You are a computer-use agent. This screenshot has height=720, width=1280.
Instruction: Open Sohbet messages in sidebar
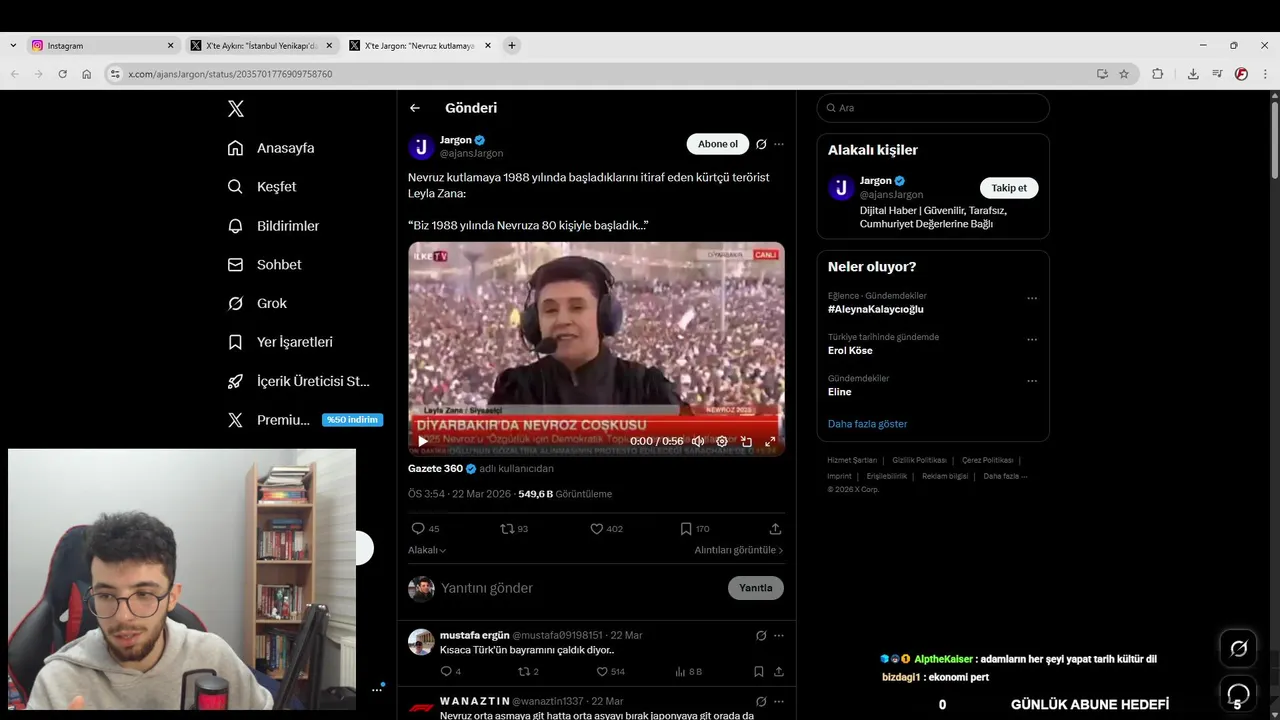click(x=264, y=265)
